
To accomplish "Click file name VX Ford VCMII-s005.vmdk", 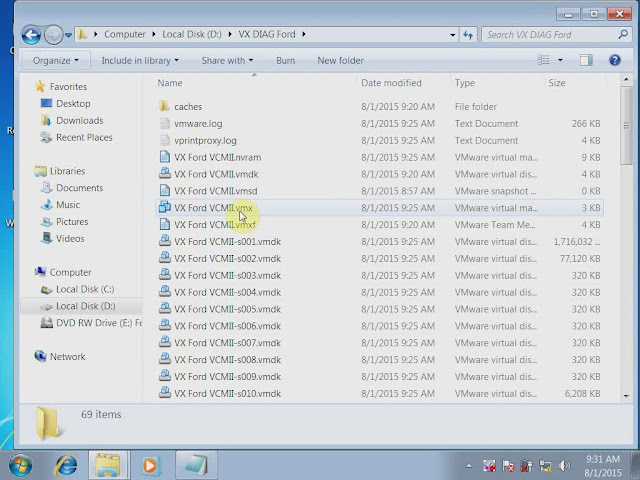I will tap(227, 309).
